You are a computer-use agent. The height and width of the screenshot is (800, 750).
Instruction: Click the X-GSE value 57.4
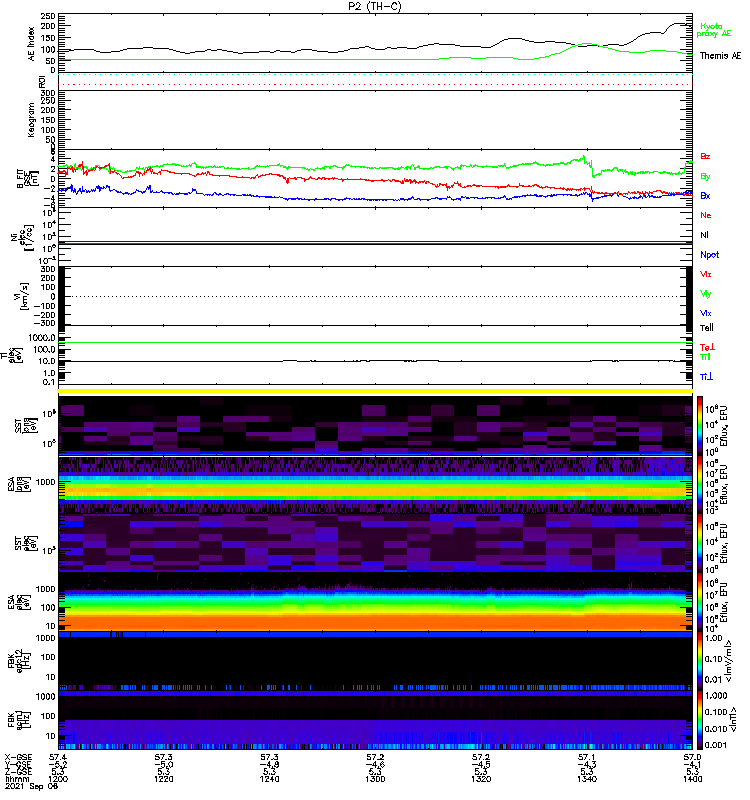(58, 758)
